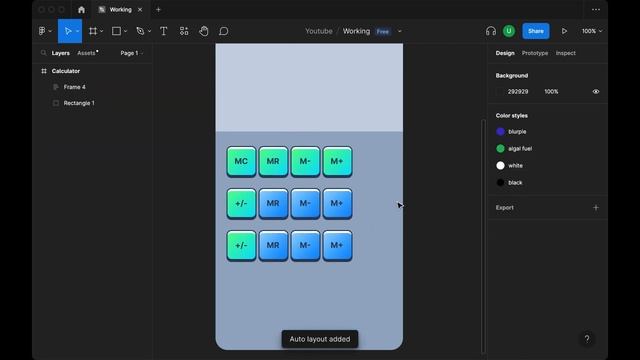Open the more options ellipsis menu
The width and height of the screenshot is (640, 360).
click(x=596, y=9)
